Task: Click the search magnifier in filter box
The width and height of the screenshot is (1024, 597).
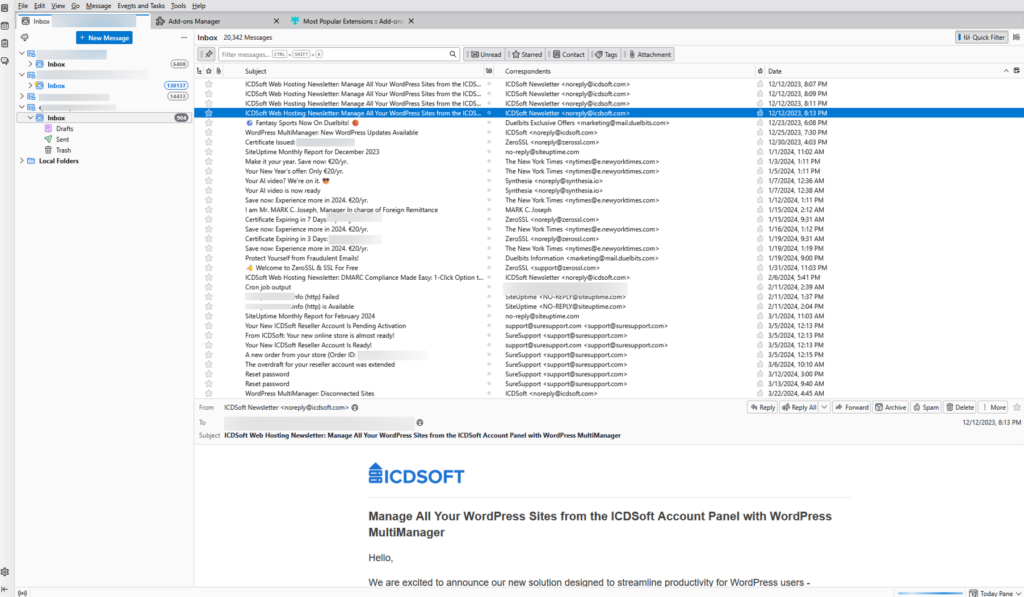Action: [x=453, y=54]
